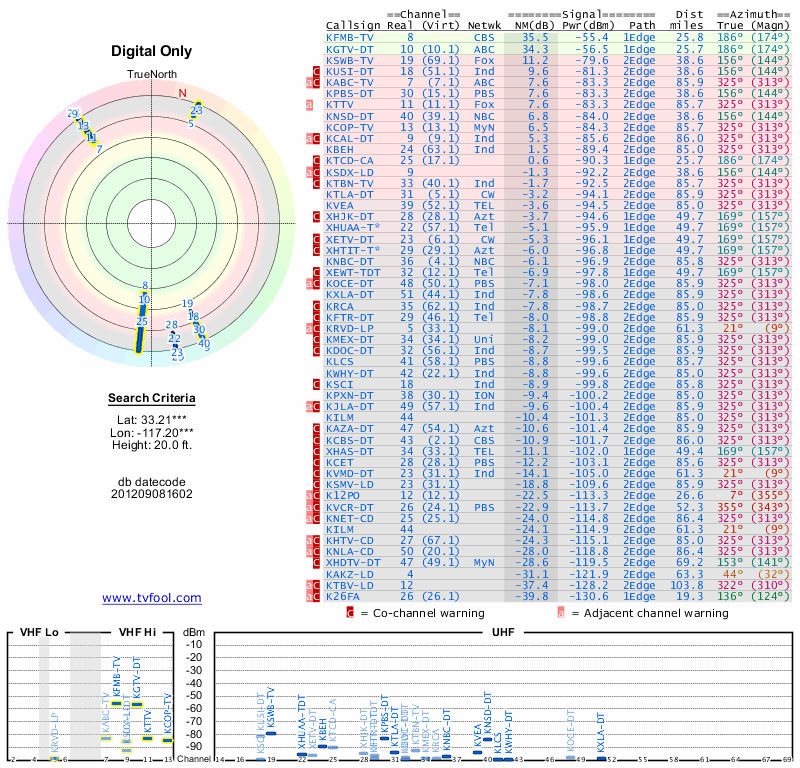
Task: Click the KCOP-TV bar in VHF Hi chart
Action: tap(167, 740)
